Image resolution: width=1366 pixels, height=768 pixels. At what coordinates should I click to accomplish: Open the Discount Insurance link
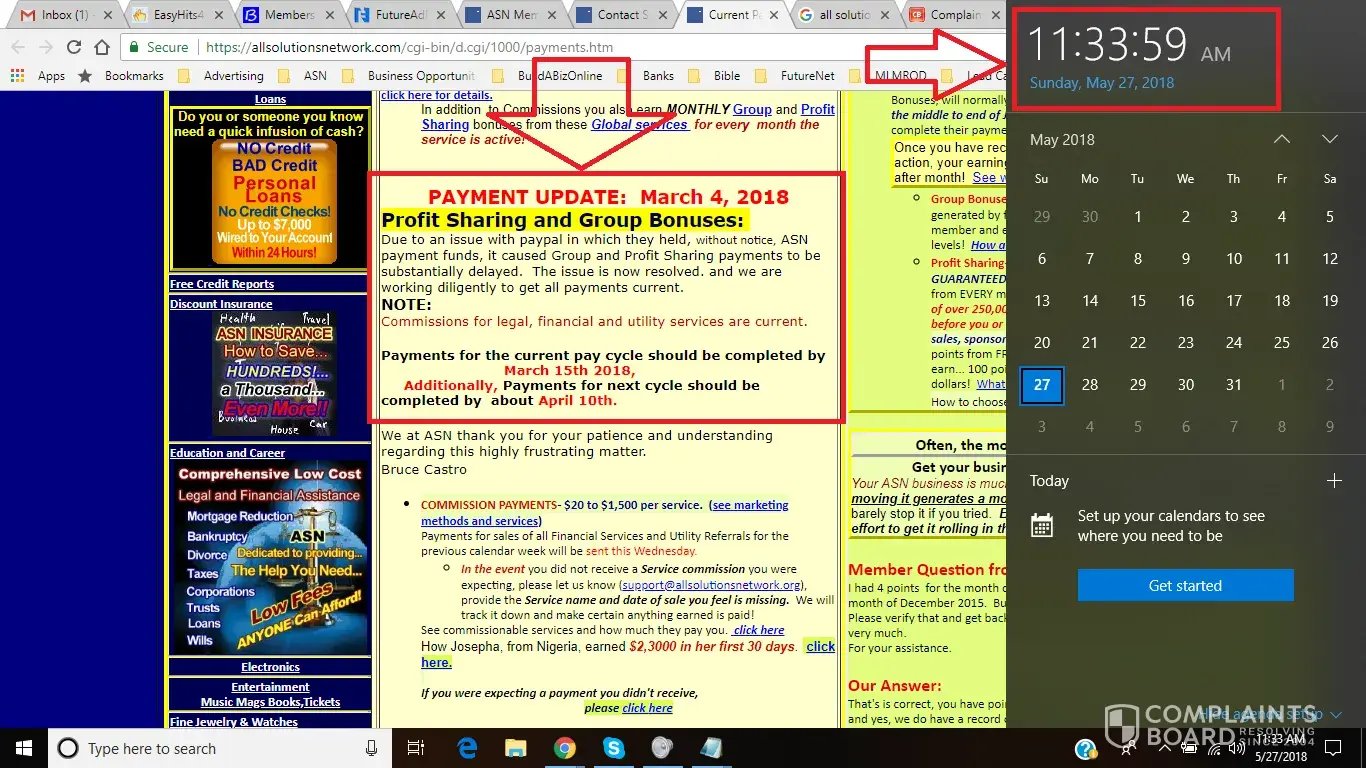tap(221, 304)
